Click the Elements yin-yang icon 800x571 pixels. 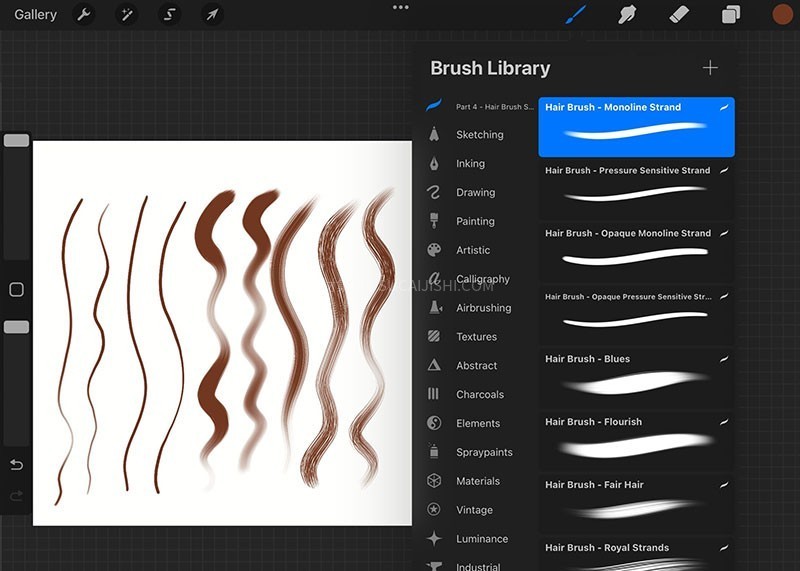coord(434,423)
